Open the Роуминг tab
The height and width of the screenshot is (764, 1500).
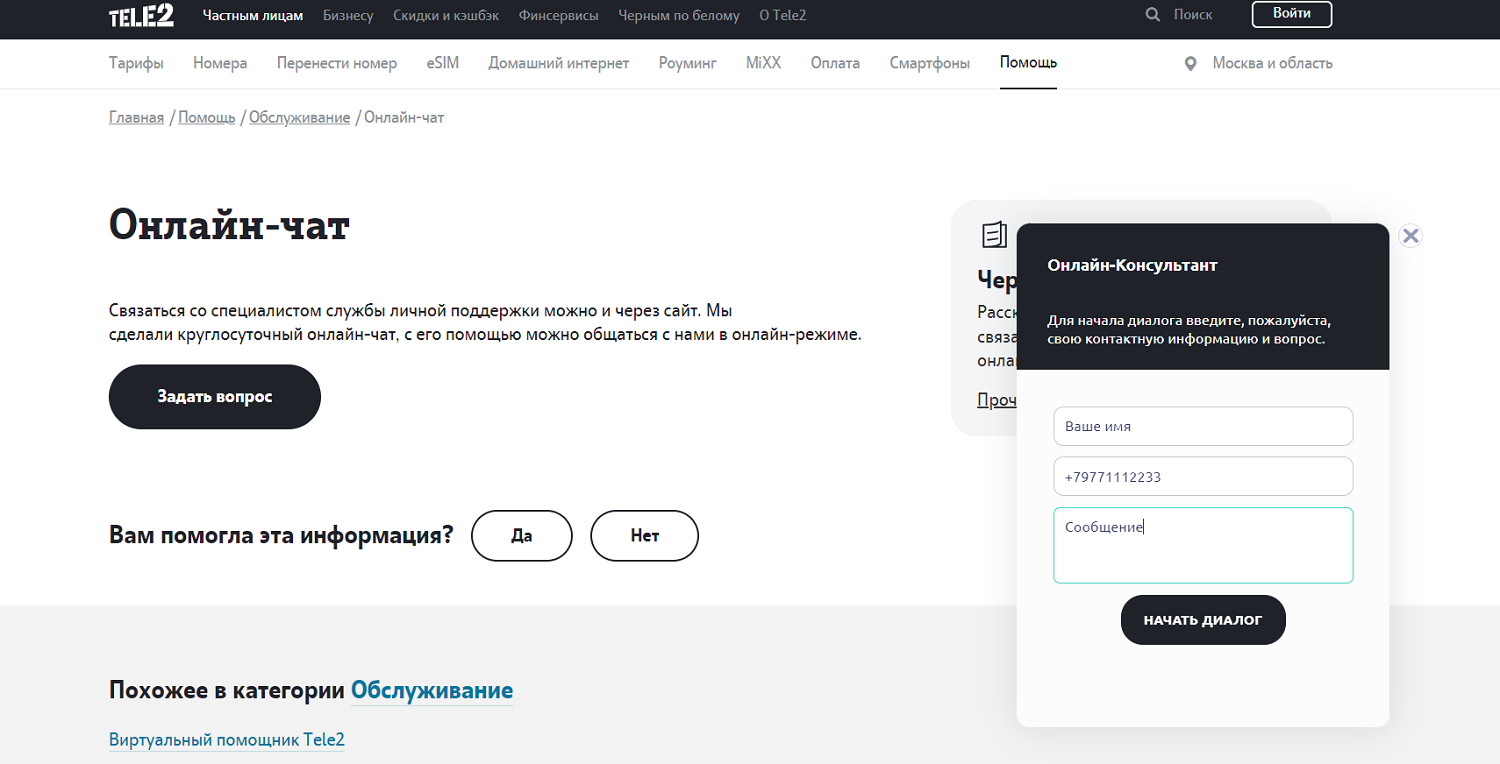pyautogui.click(x=688, y=63)
